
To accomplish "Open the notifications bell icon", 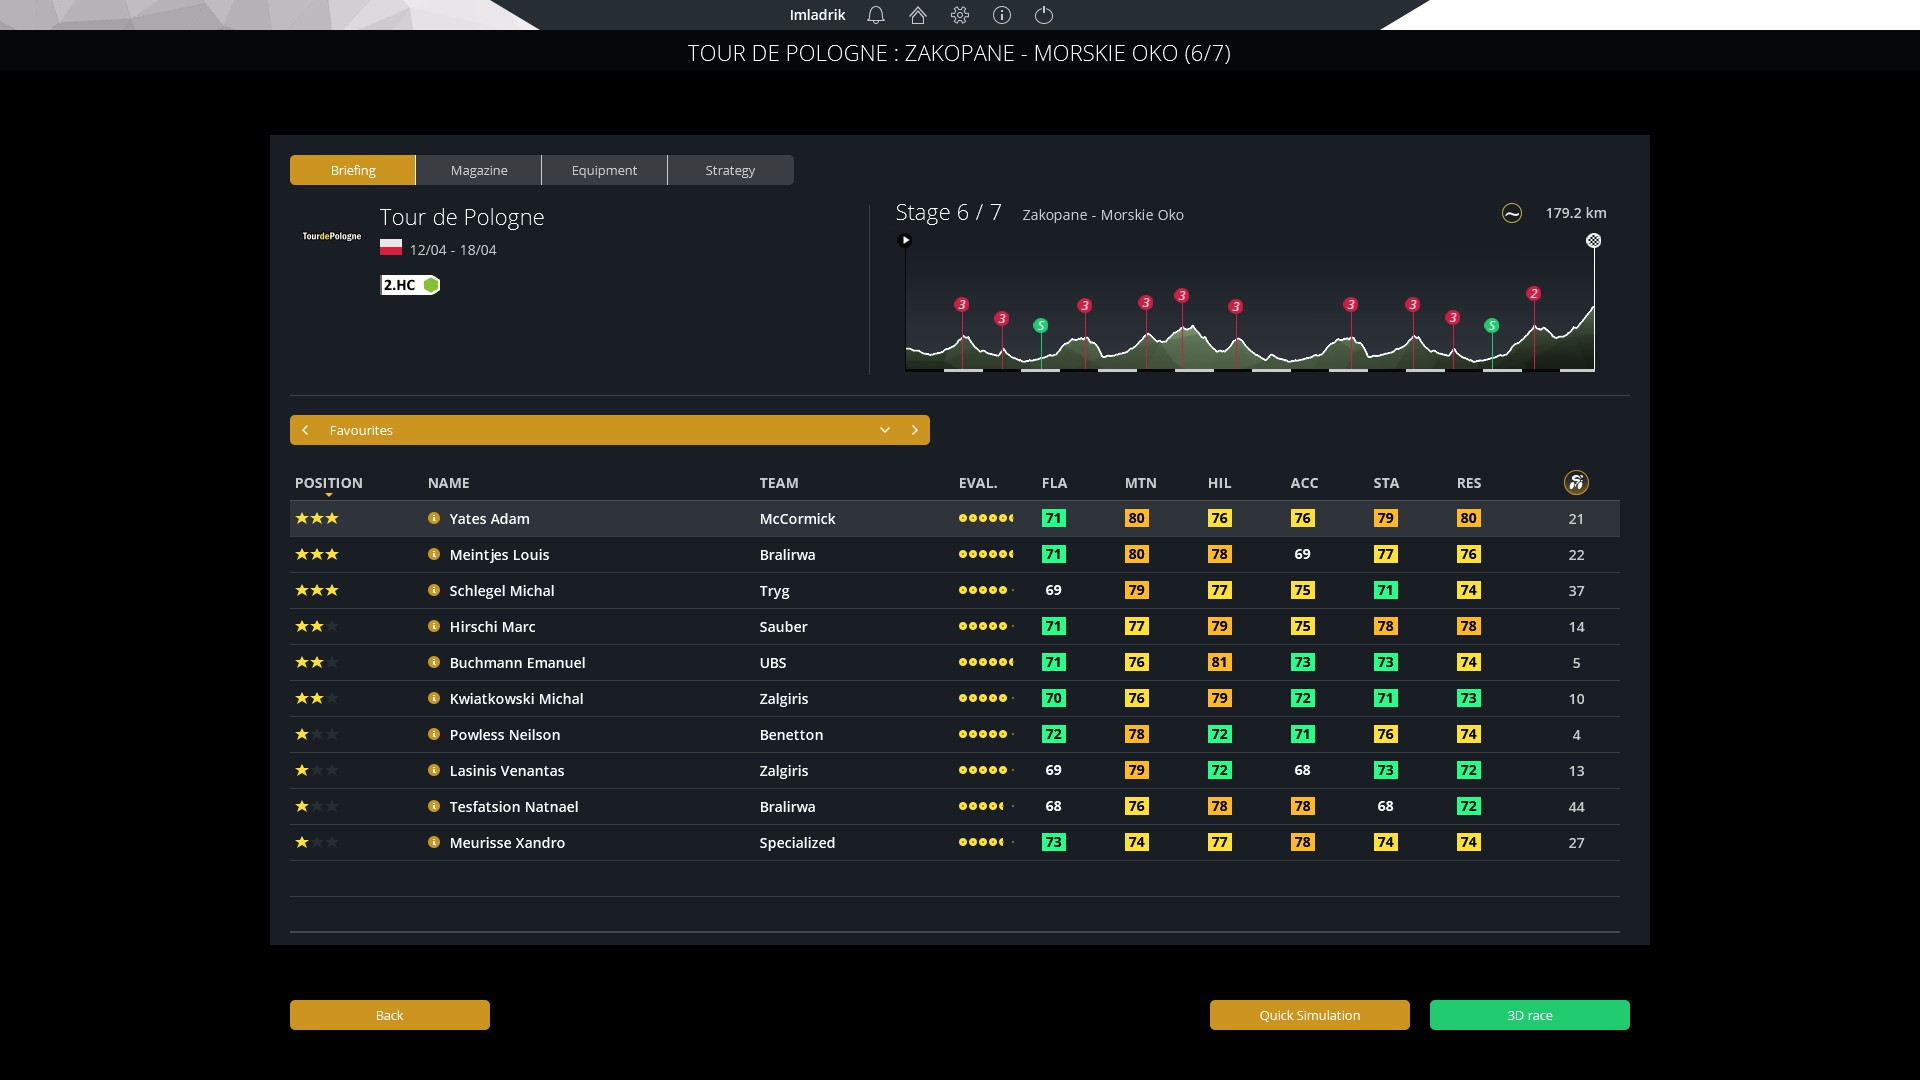I will pyautogui.click(x=876, y=15).
